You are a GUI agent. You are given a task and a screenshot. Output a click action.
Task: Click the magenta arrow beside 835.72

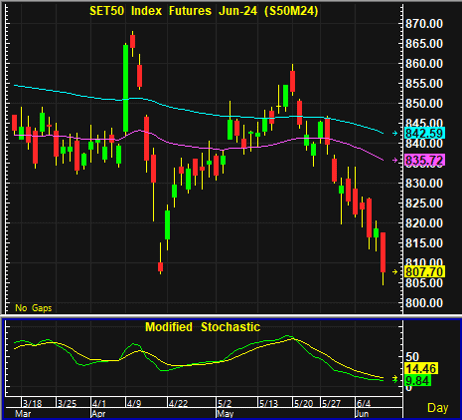395,160
